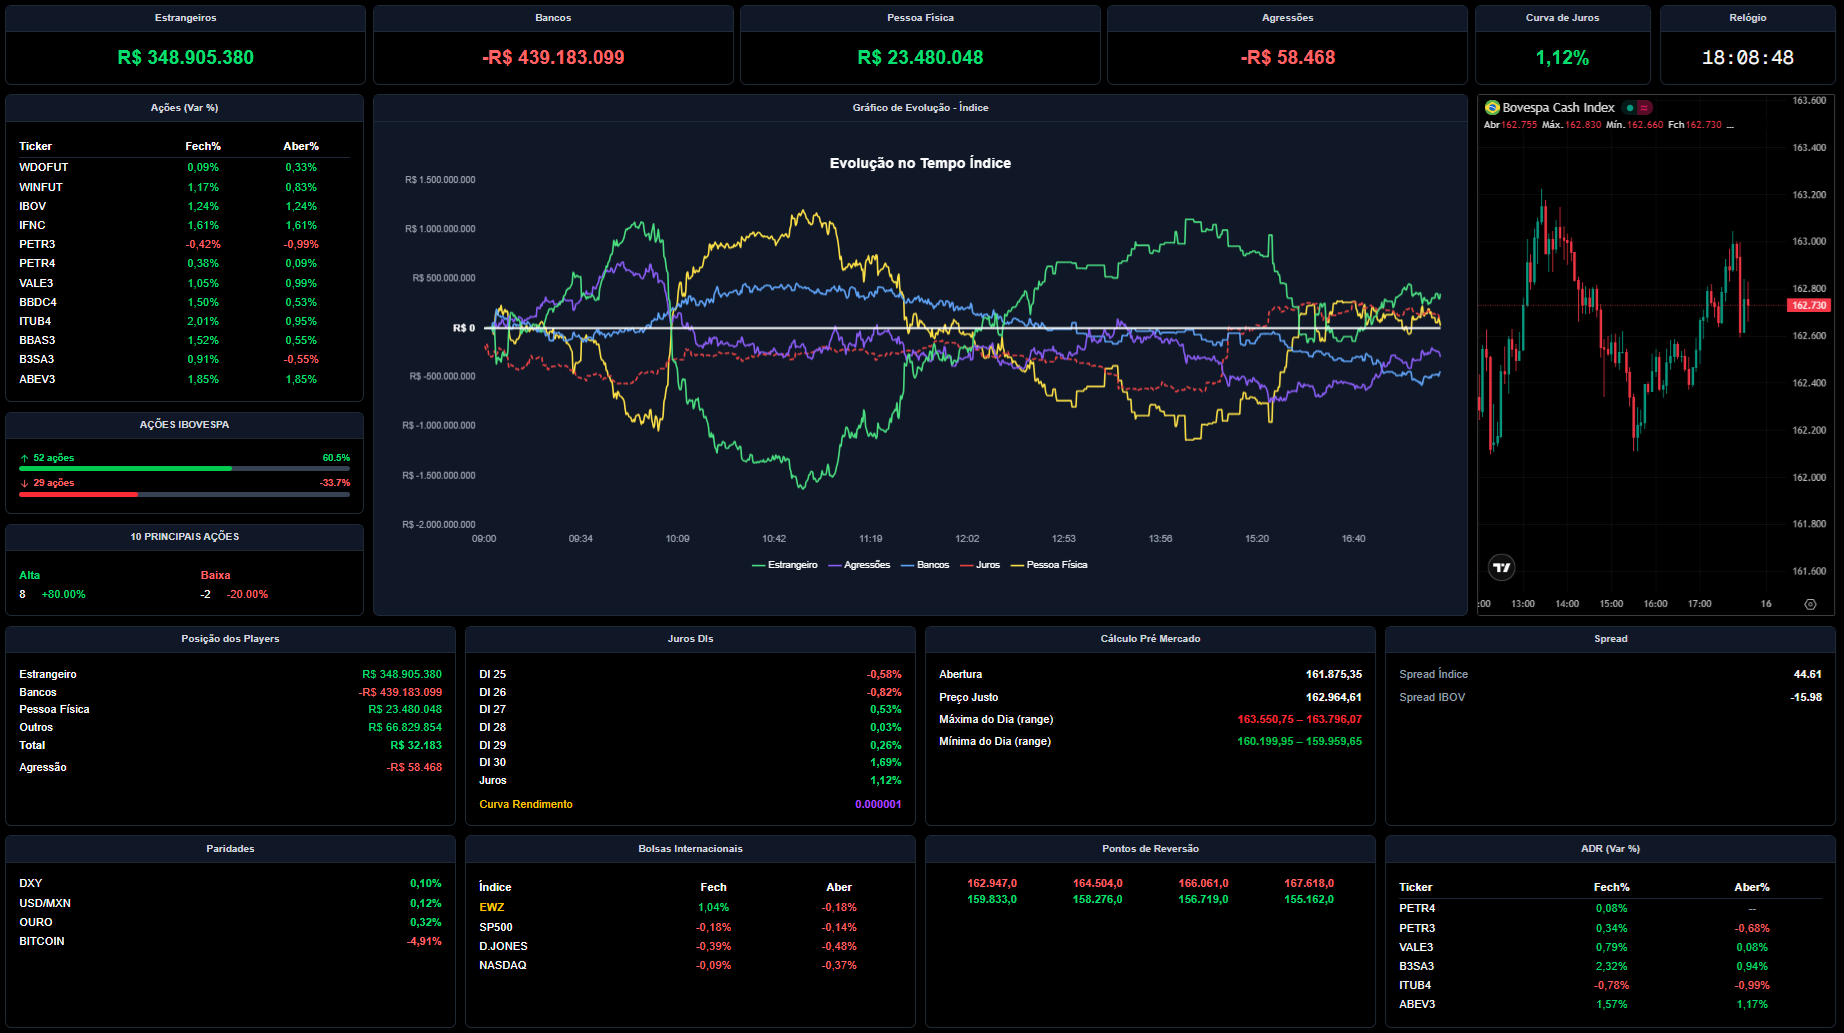Screen dimensions: 1844x1033
Task: Hide the Bancos line via legend
Action: (x=925, y=565)
